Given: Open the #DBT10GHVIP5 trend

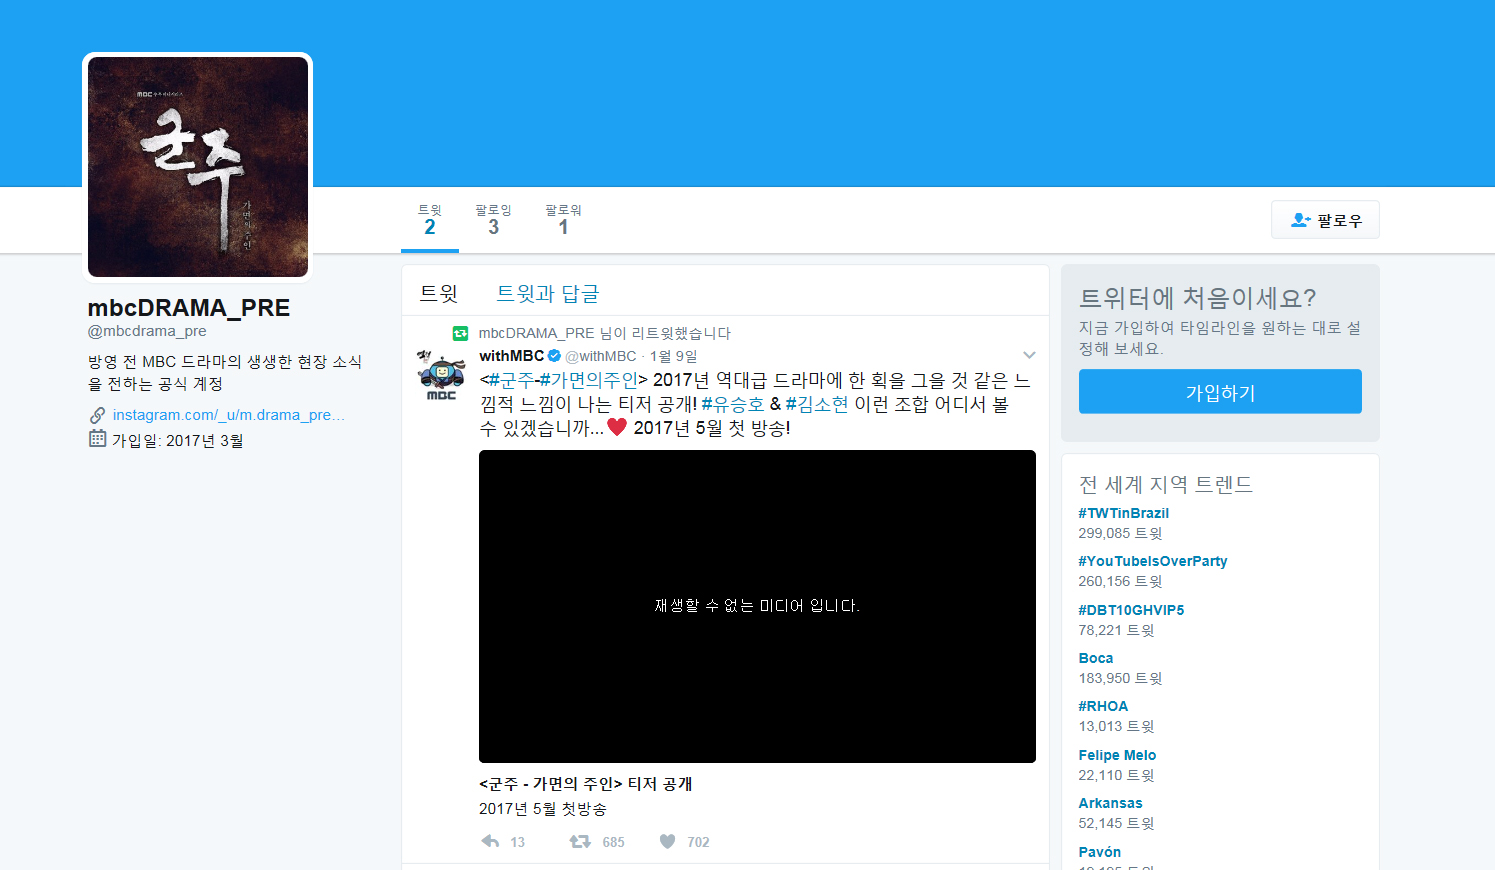Looking at the screenshot, I should (1131, 610).
